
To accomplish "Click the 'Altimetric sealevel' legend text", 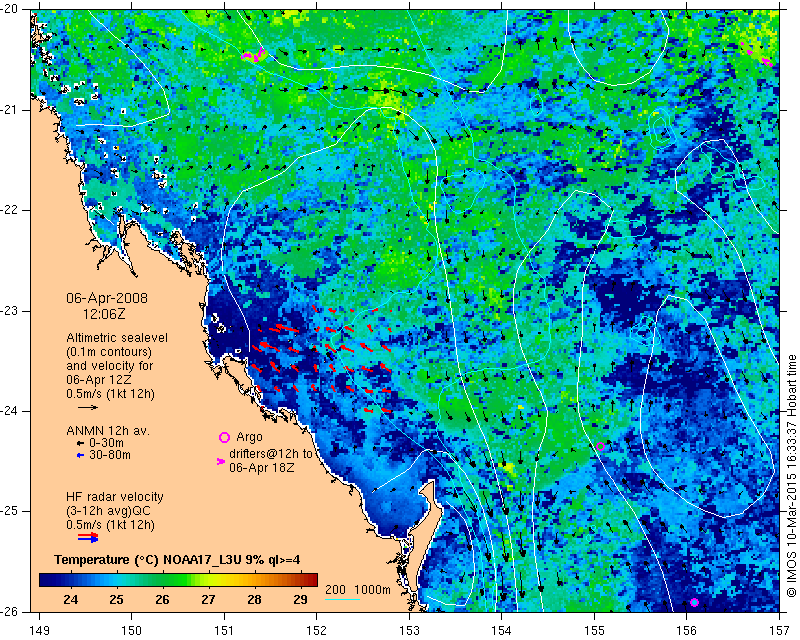I will [117, 338].
